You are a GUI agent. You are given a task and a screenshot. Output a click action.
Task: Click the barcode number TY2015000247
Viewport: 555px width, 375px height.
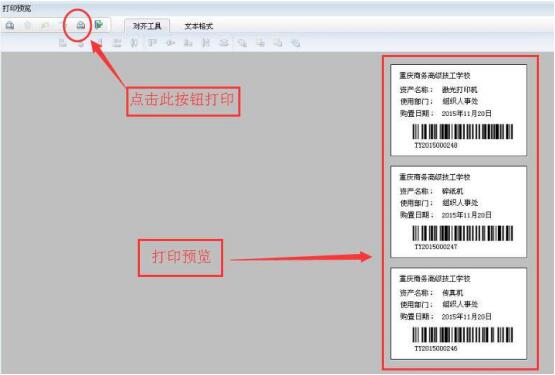[436, 246]
